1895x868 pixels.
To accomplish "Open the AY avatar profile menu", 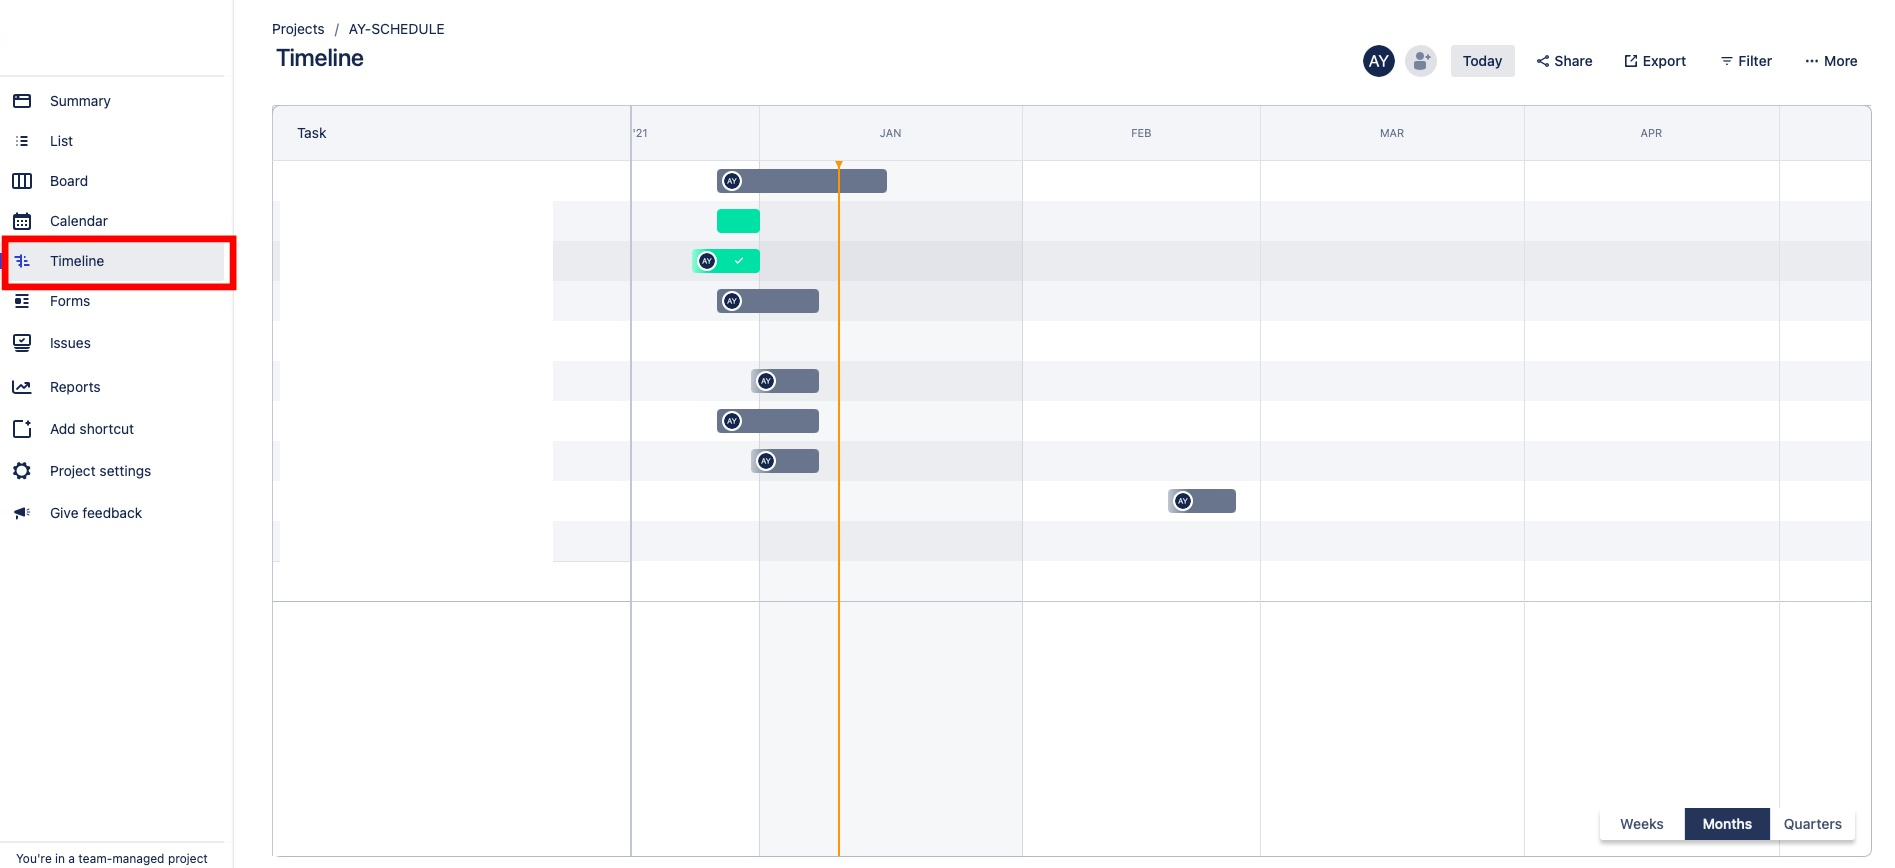I will point(1378,60).
